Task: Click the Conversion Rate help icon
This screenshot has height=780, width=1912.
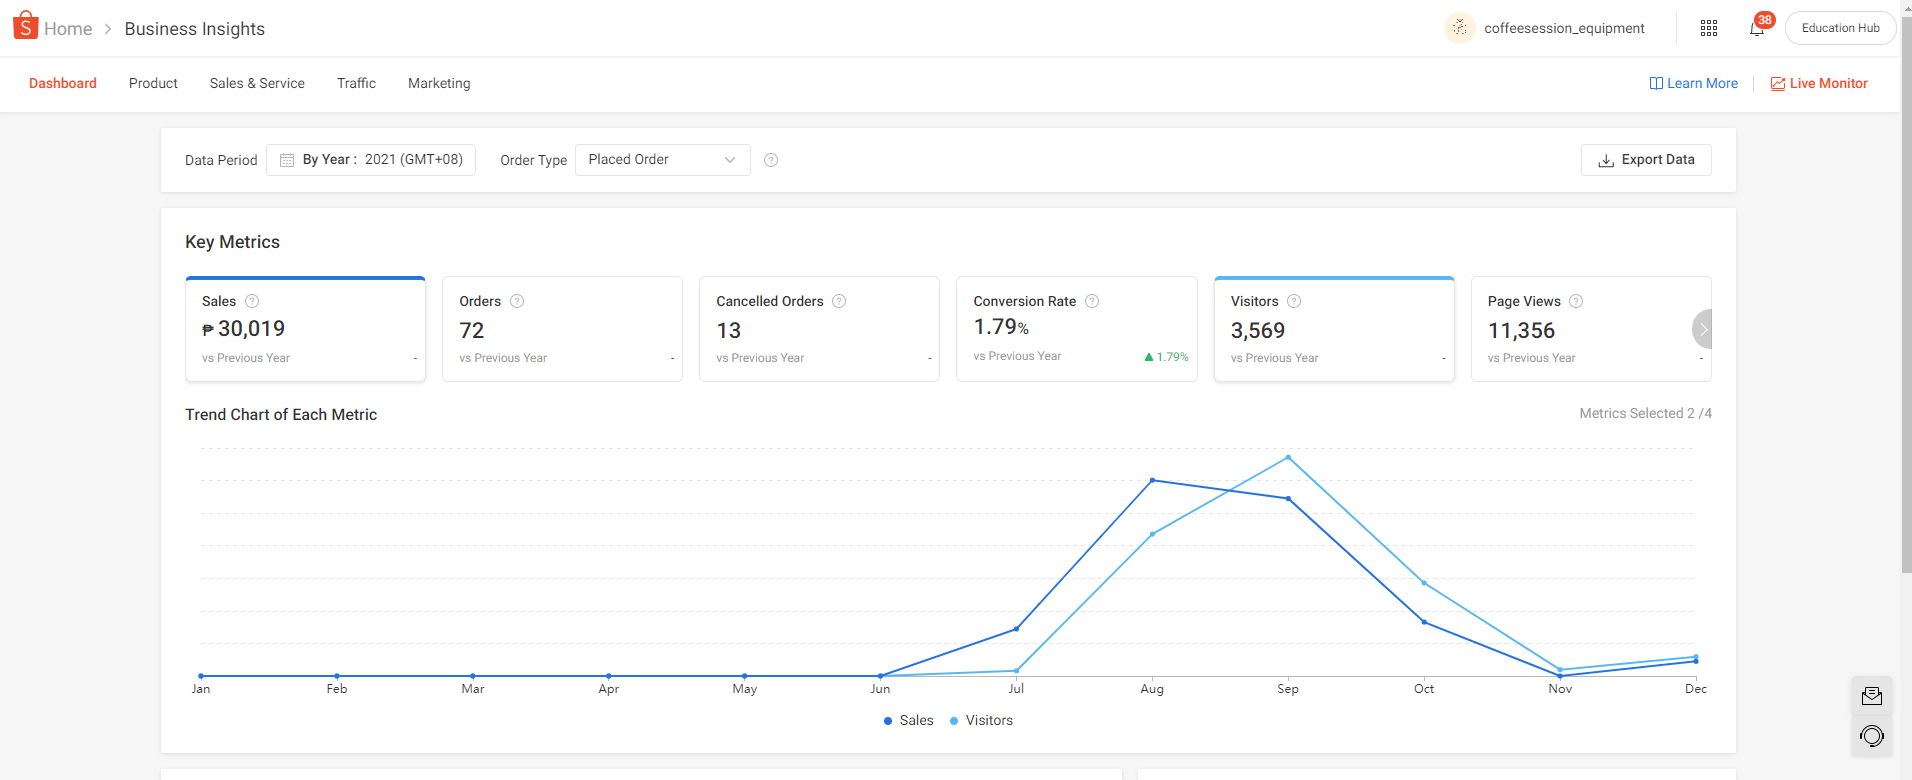Action: 1092,301
